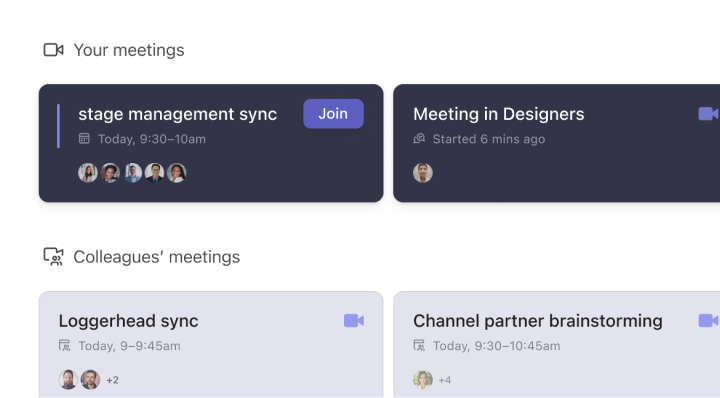Click the Today, 9–9:45am time text
The image size is (720, 398).
click(129, 346)
